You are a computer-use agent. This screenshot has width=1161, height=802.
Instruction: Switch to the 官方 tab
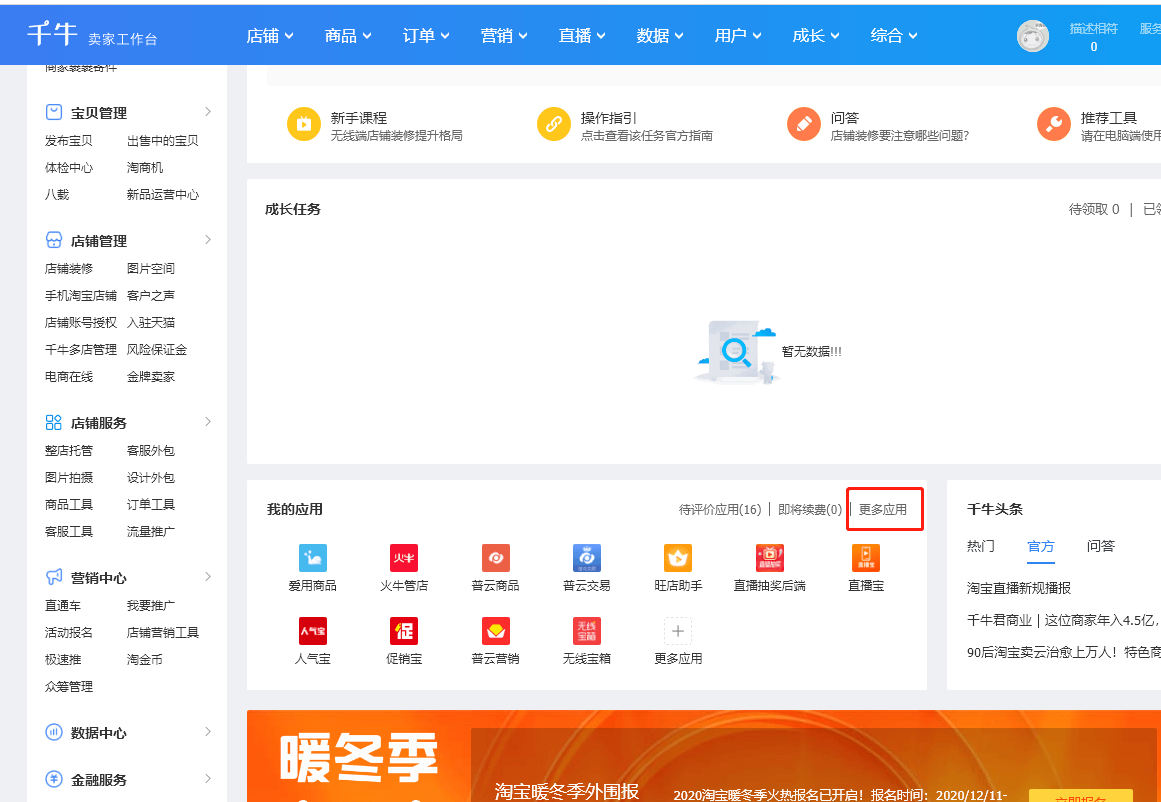coord(1040,547)
